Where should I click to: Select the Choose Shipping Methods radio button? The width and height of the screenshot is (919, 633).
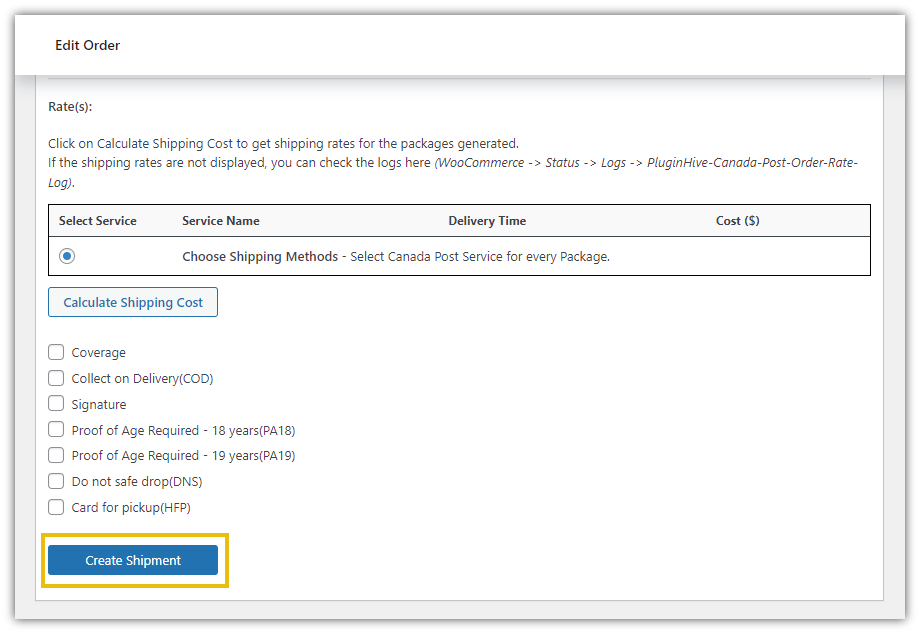[x=67, y=256]
